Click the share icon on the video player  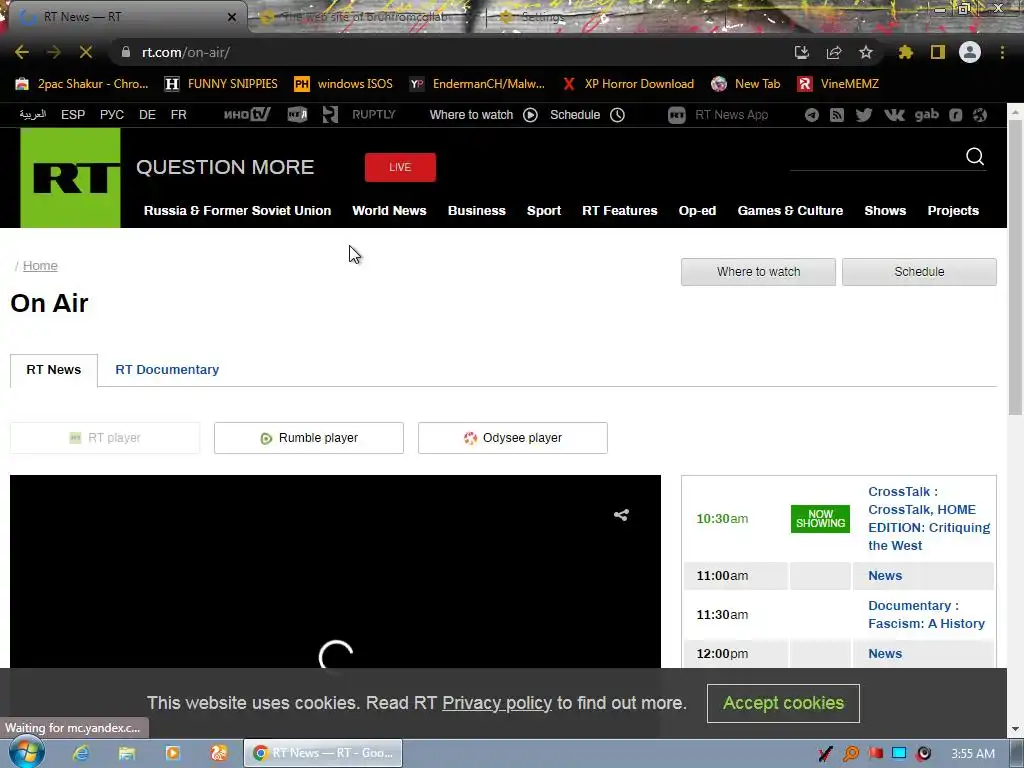click(x=621, y=515)
